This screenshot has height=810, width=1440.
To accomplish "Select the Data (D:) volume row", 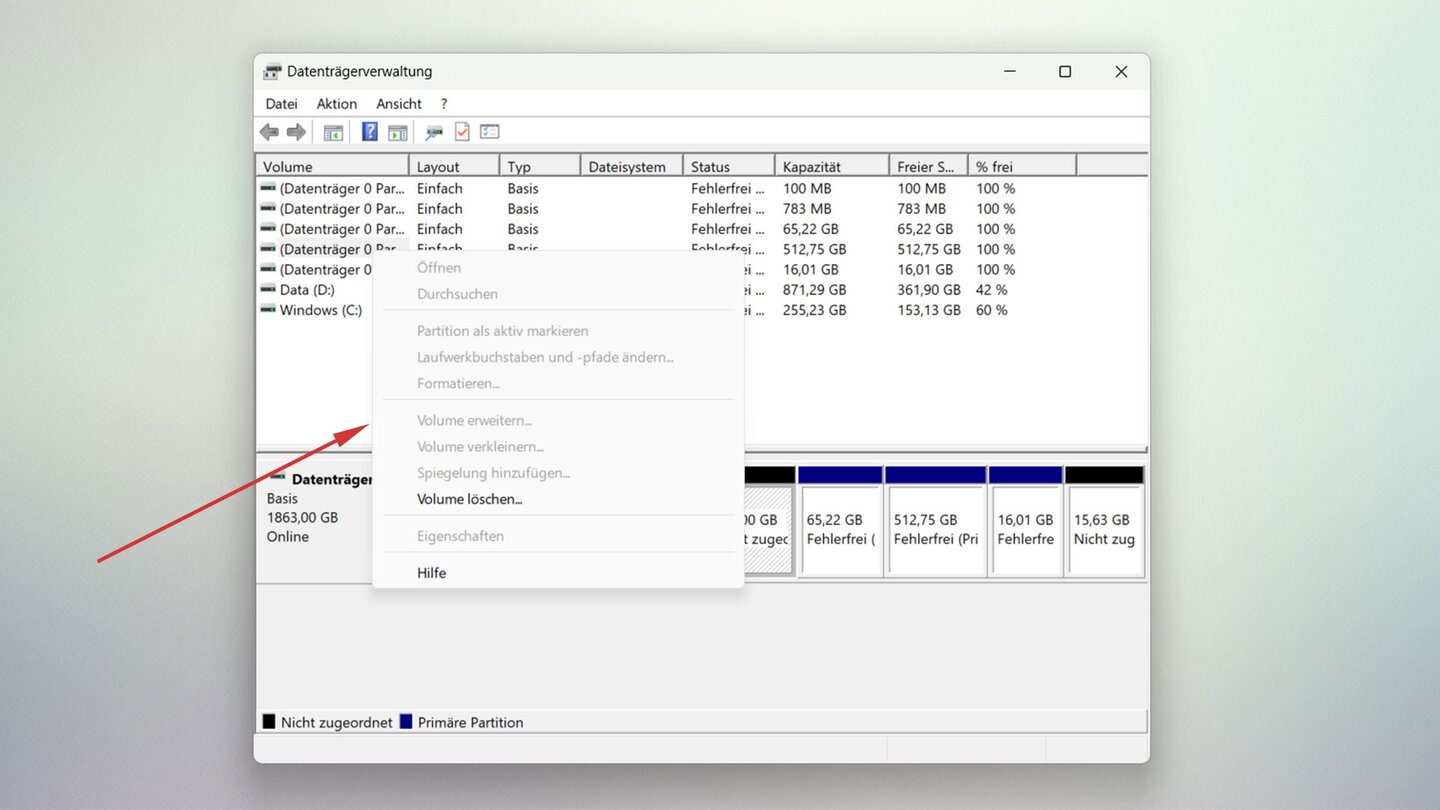I will (x=307, y=290).
